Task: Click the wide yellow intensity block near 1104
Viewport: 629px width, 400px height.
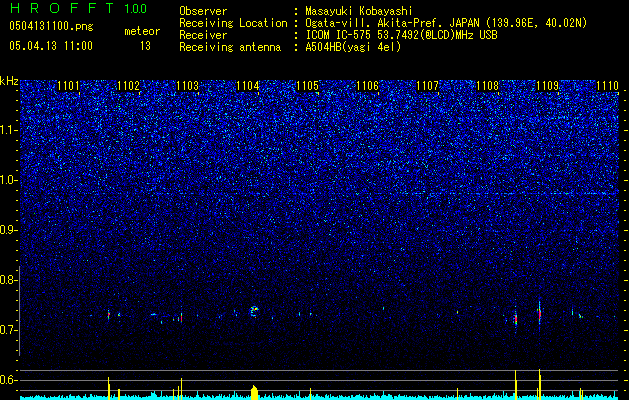Action: (x=254, y=392)
